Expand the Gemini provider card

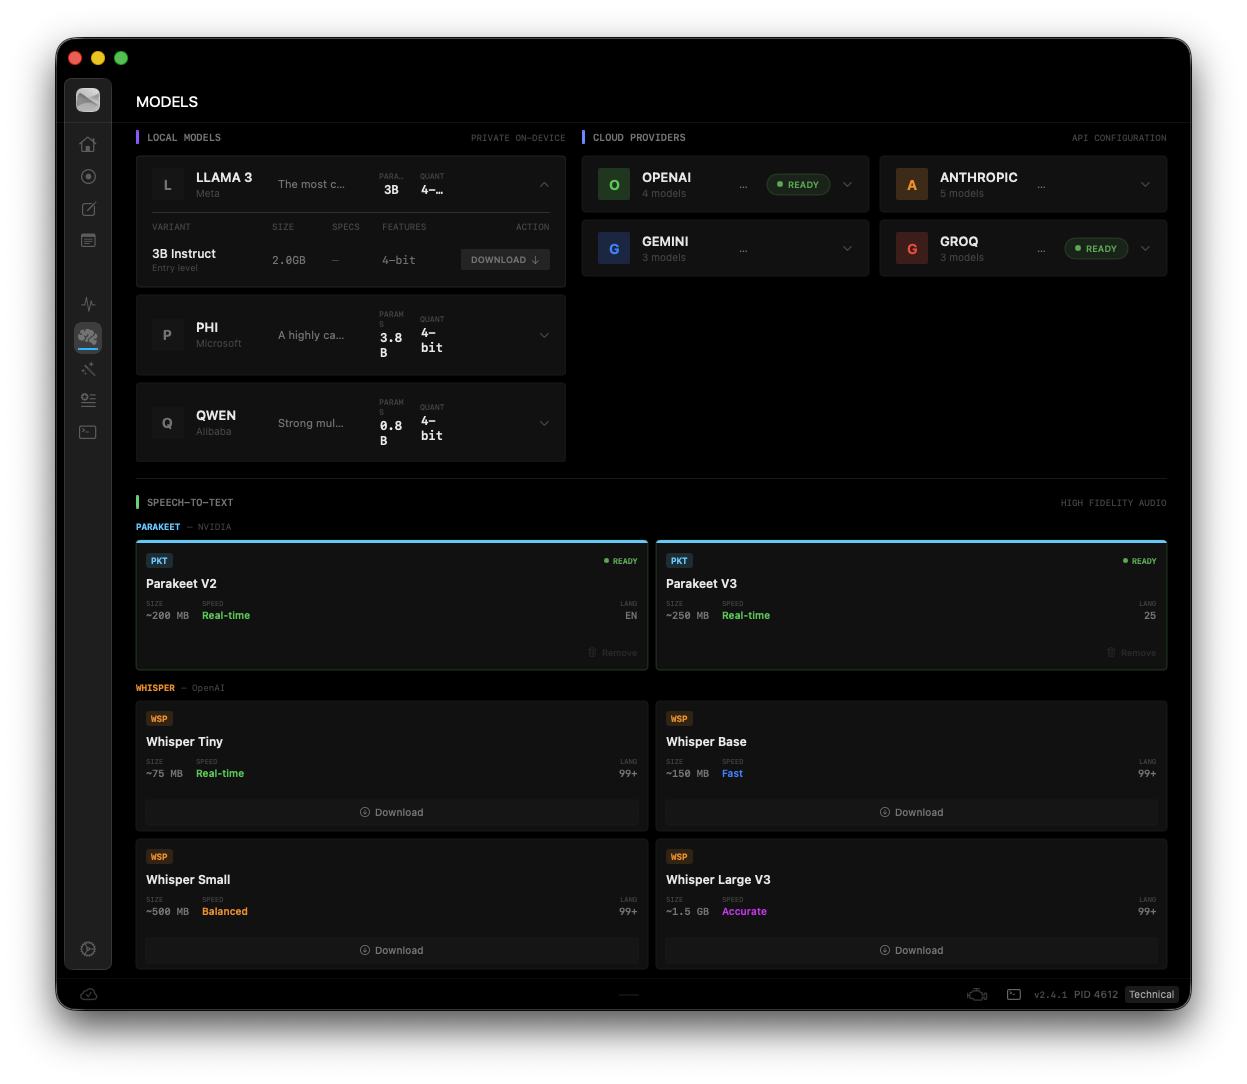pyautogui.click(x=847, y=248)
